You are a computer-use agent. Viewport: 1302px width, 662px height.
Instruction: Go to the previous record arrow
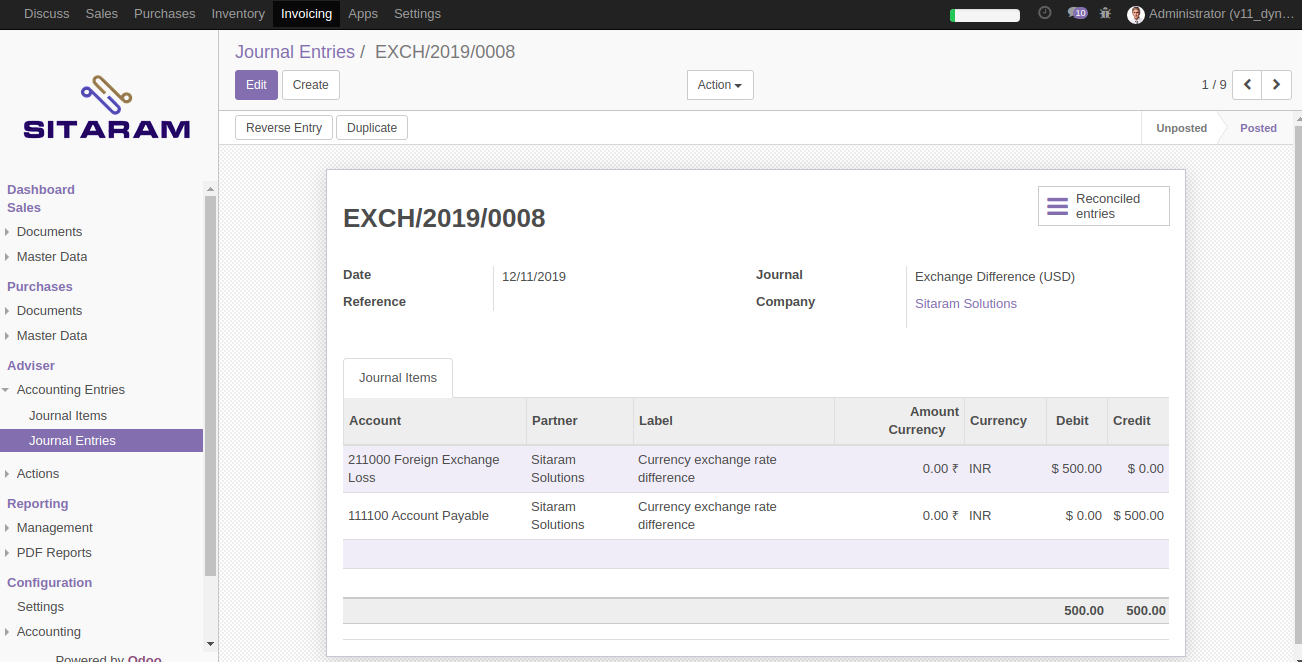(x=1247, y=85)
